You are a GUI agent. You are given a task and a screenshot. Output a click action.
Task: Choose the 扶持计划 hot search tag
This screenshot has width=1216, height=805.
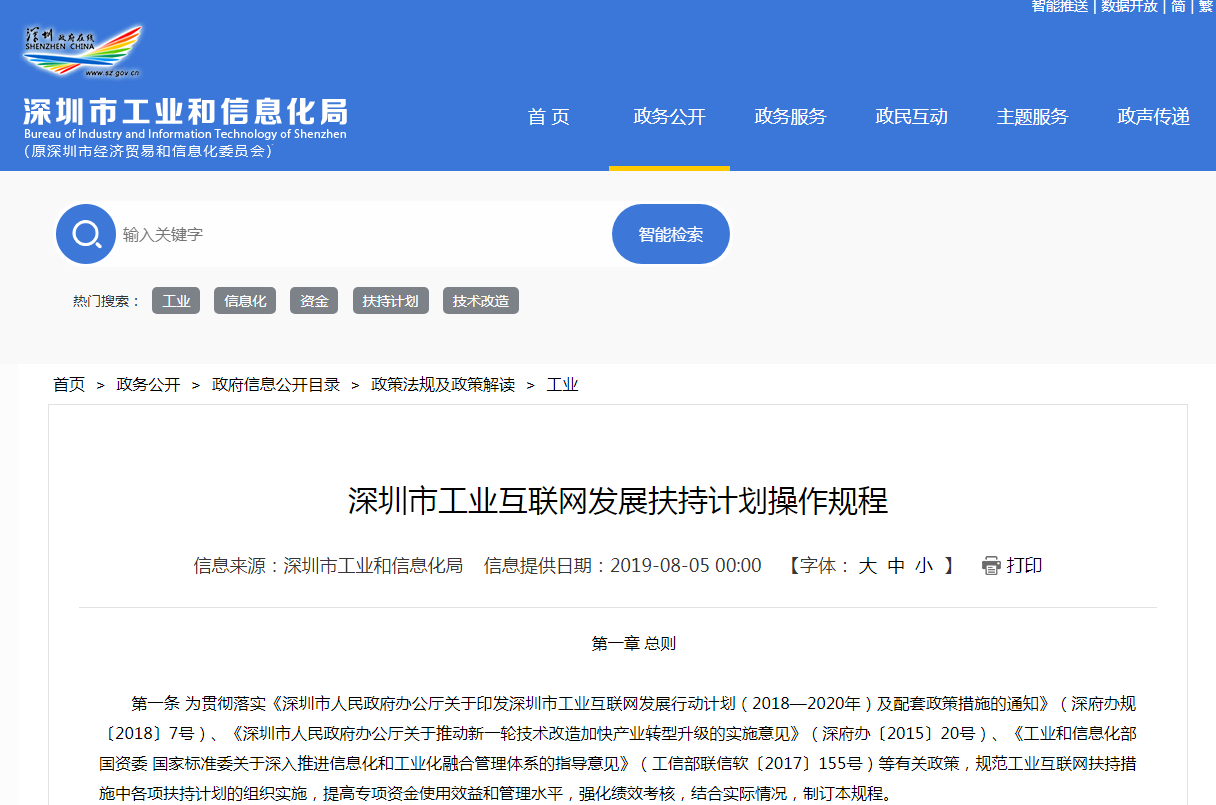pos(390,301)
